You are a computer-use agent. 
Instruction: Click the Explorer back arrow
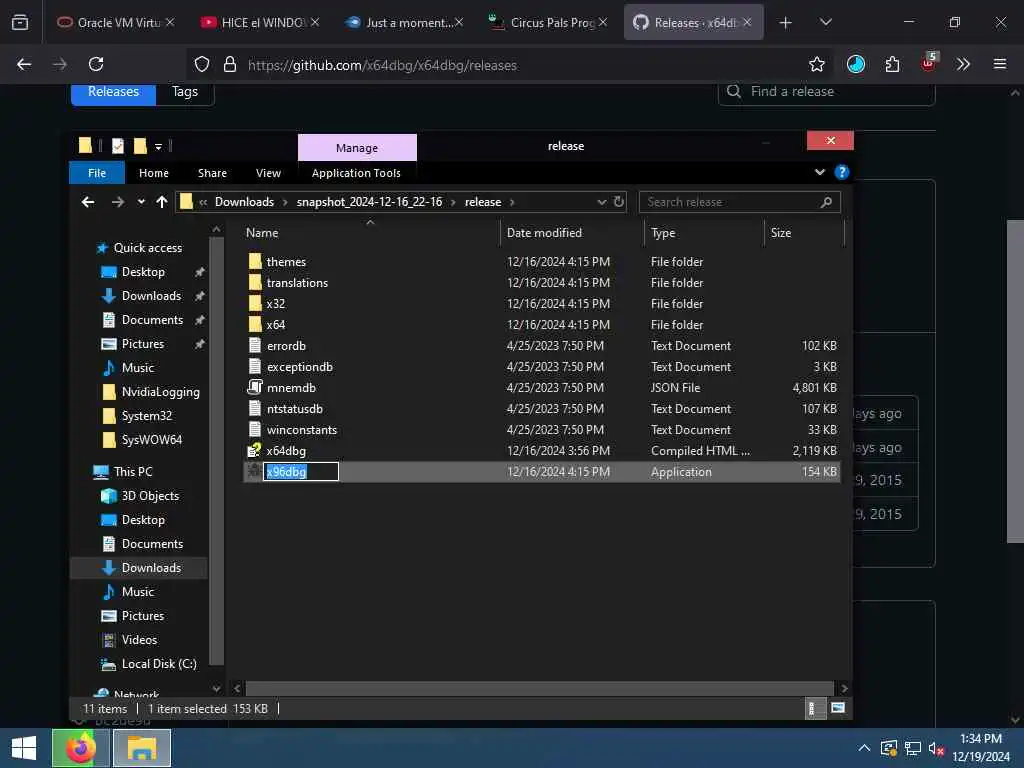pyautogui.click(x=88, y=202)
